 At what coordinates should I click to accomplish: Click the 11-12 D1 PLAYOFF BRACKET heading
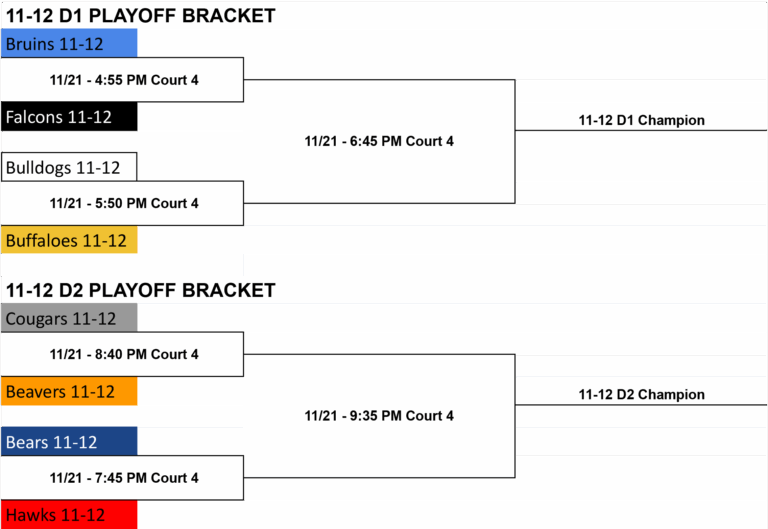[141, 16]
